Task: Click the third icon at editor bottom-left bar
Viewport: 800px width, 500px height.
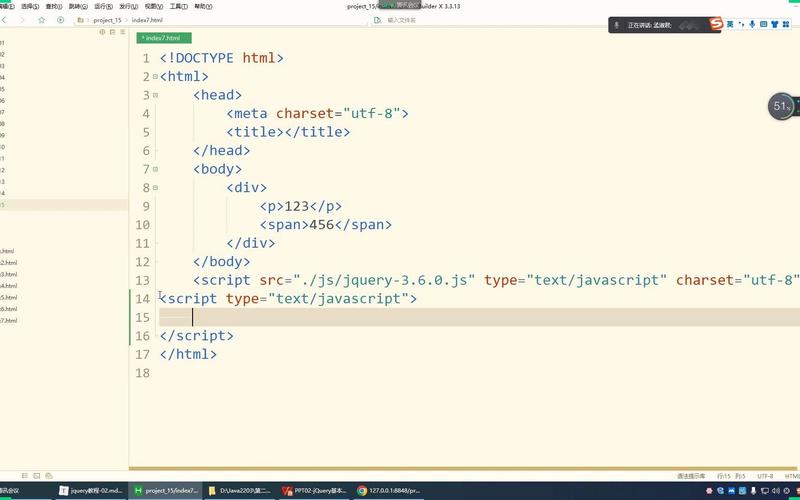Action: tap(49, 476)
